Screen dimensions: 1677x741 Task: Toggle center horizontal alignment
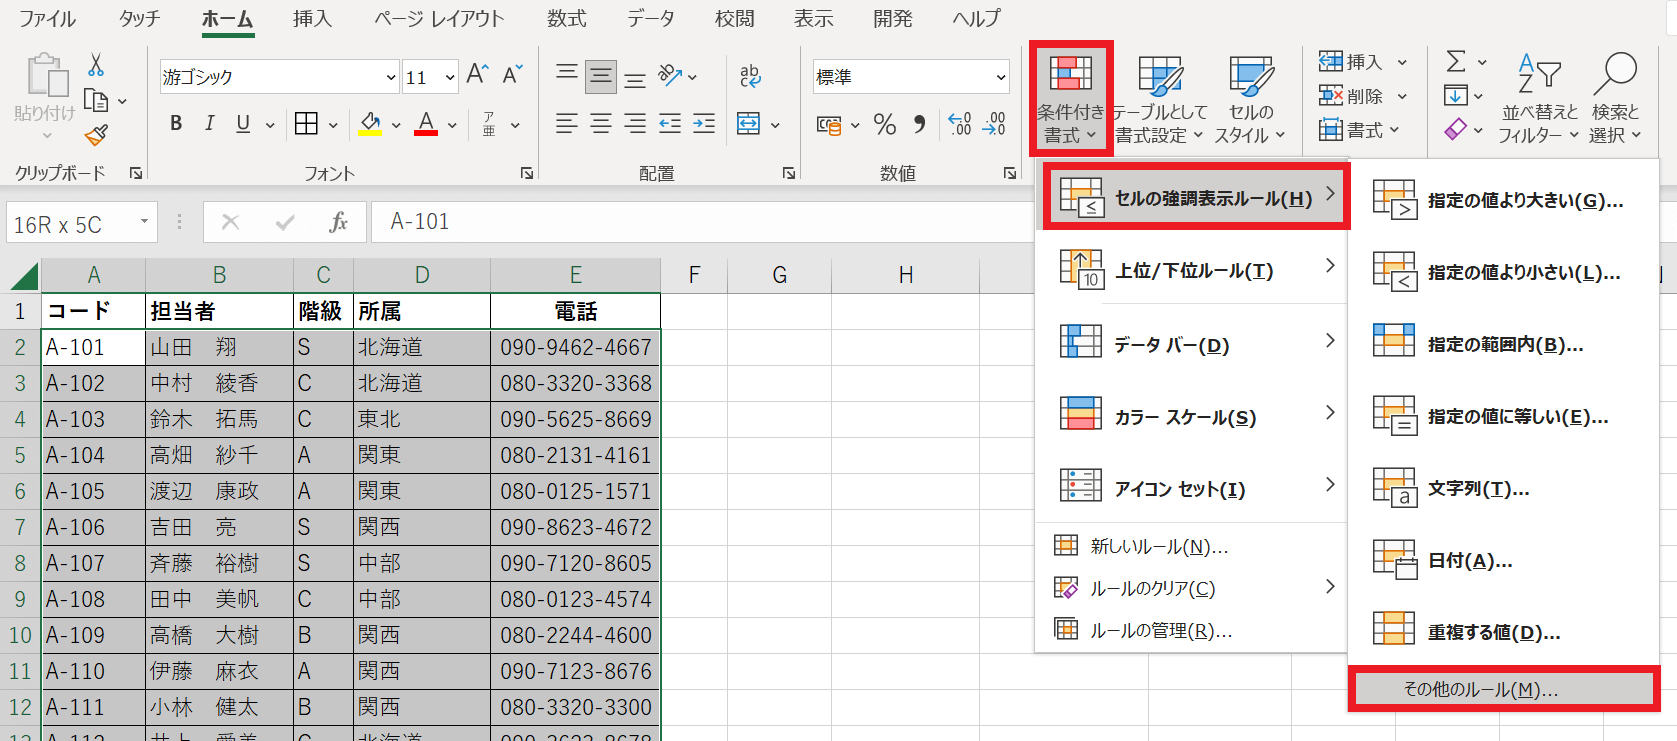pos(601,124)
